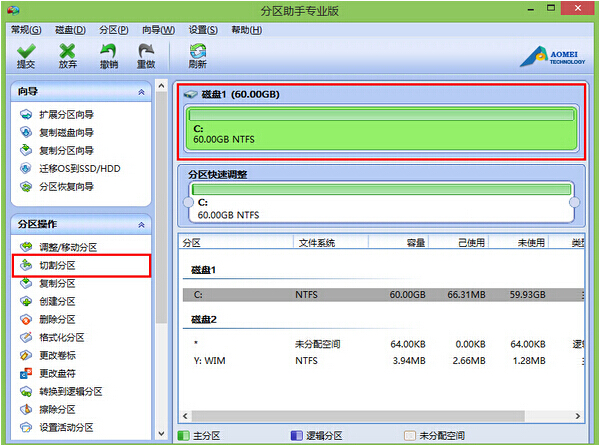
Task: Click the 59.93GB unused value of C:
Action: (528, 295)
